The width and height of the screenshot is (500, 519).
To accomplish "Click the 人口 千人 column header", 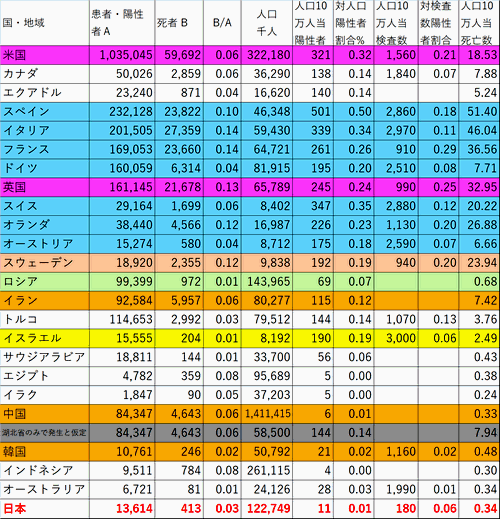I will pos(267,23).
